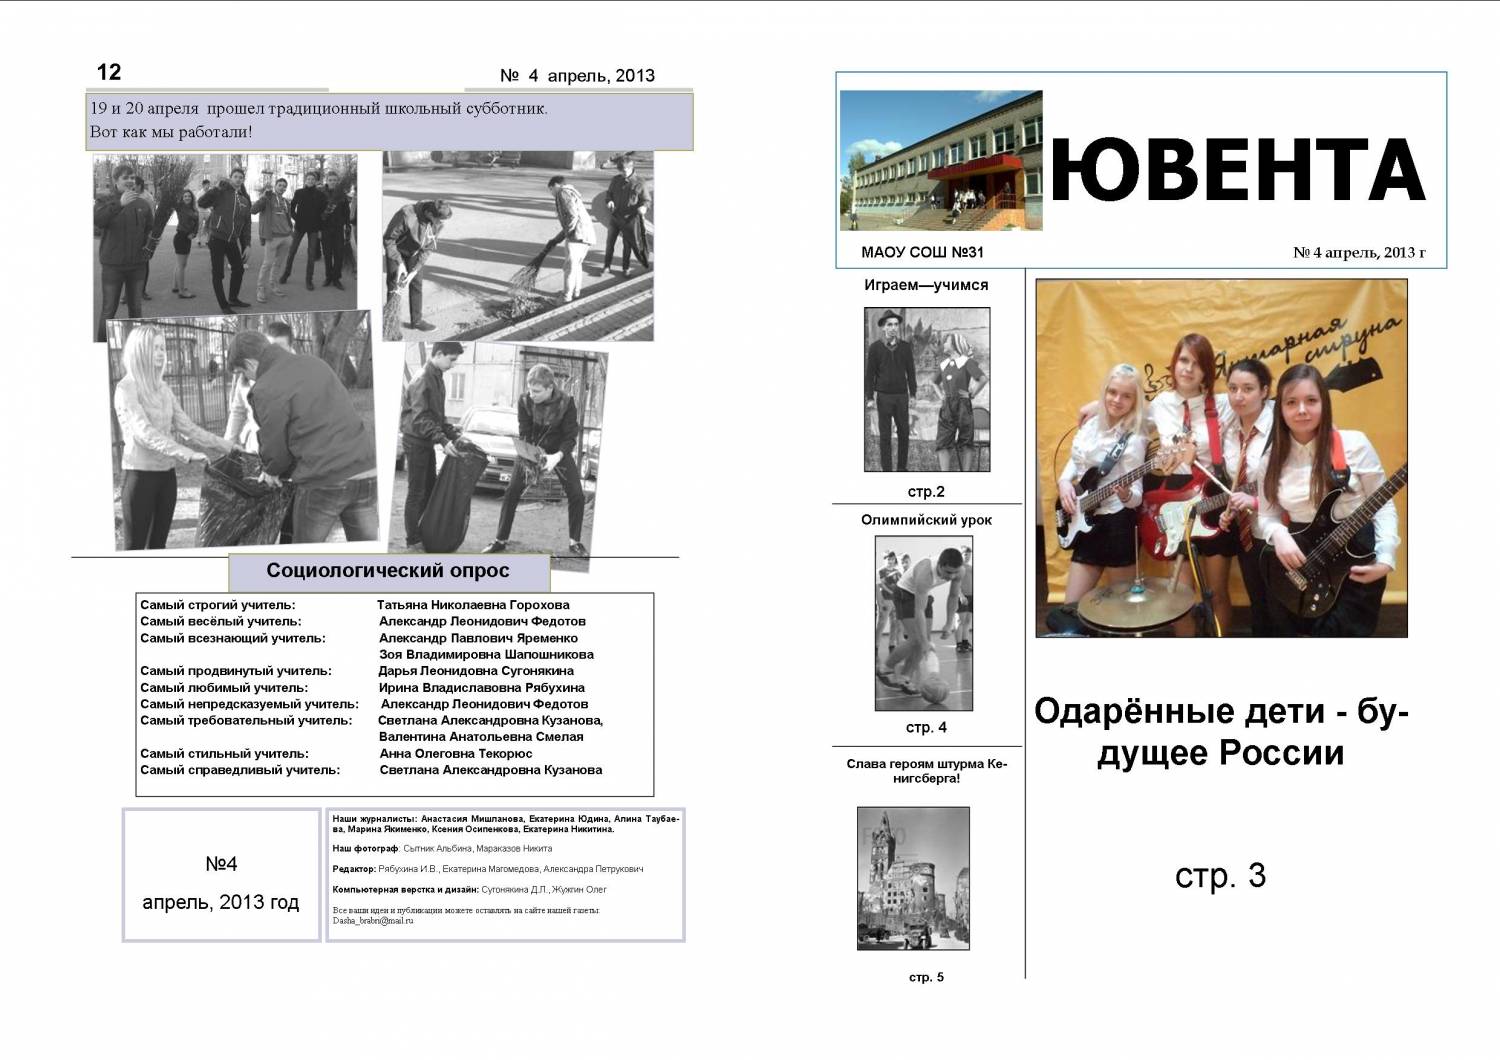The image size is (1500, 1060).
Task: Open the ruined Königsberg building photo
Action: click(x=914, y=878)
